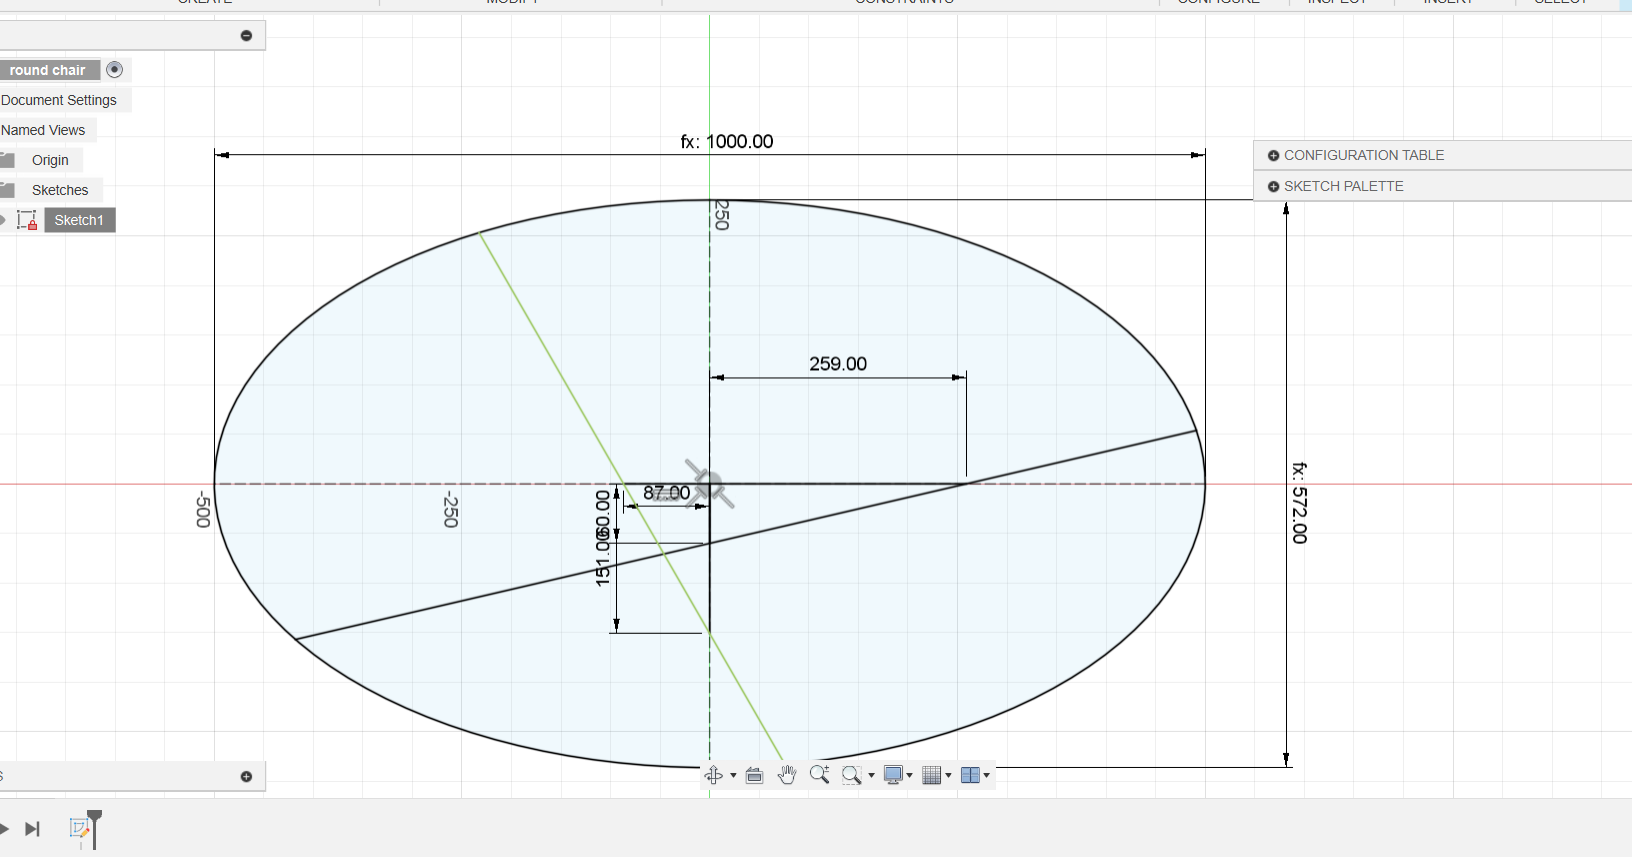This screenshot has height=857, width=1632.
Task: Select the sketch feature in the timeline
Action: coord(79,828)
